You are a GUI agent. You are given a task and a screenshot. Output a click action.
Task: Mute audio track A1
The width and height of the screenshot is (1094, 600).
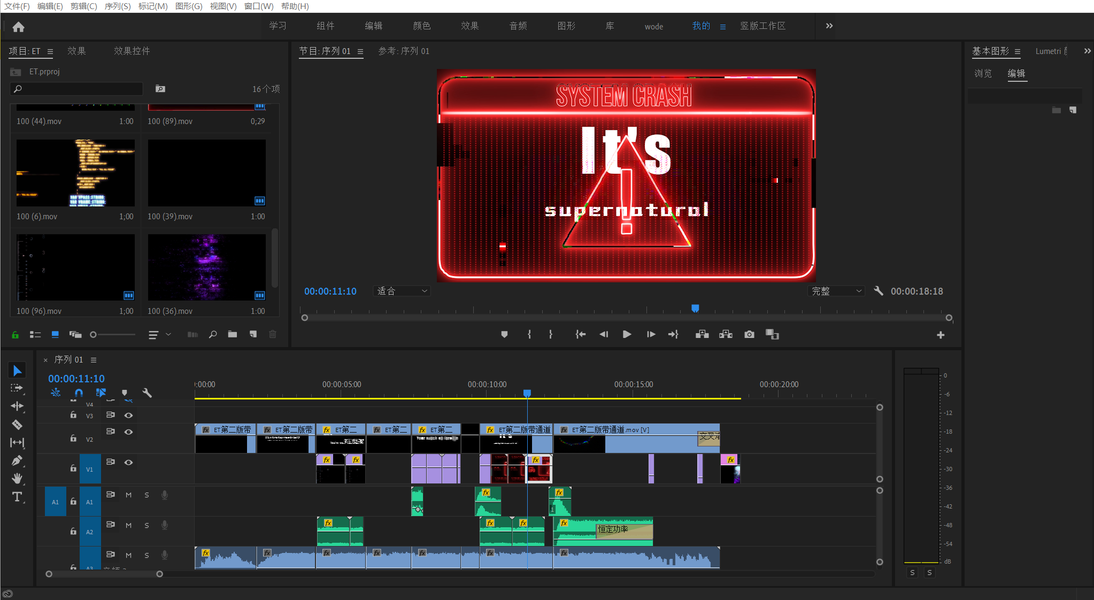(128, 495)
